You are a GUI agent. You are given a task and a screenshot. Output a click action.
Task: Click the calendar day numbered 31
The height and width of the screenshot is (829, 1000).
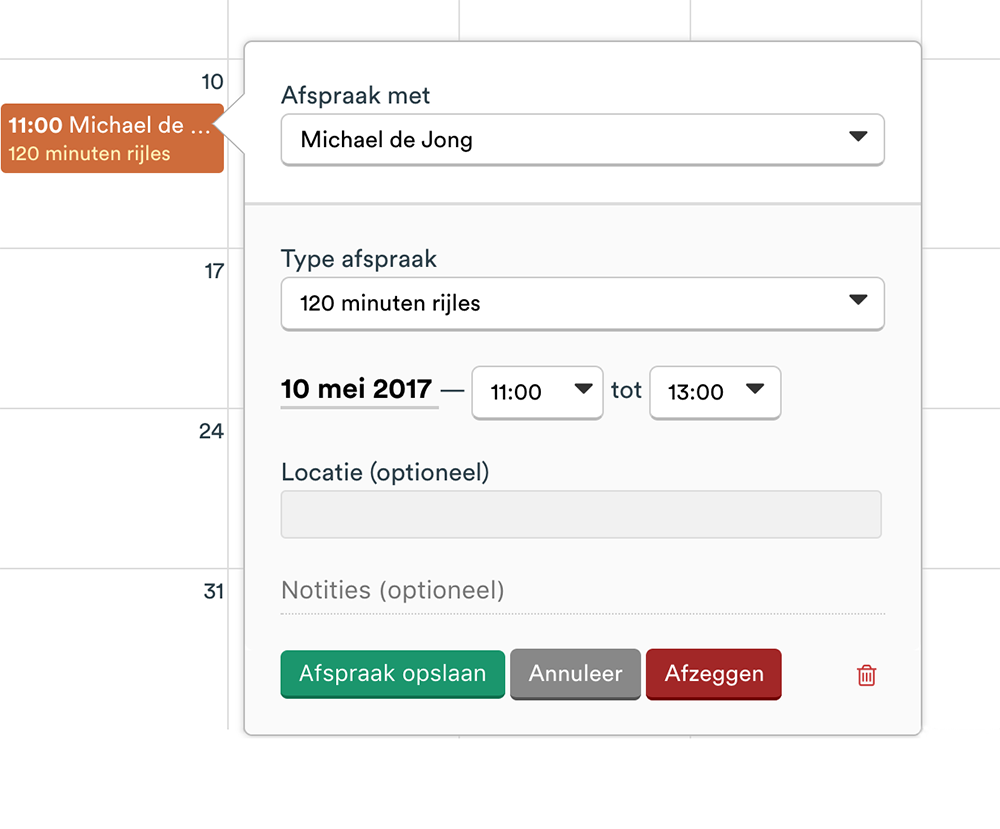(x=213, y=591)
